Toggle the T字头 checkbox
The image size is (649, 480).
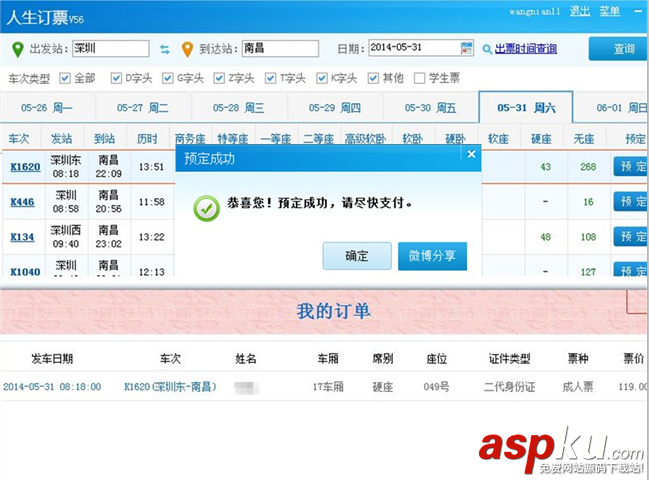coord(271,78)
